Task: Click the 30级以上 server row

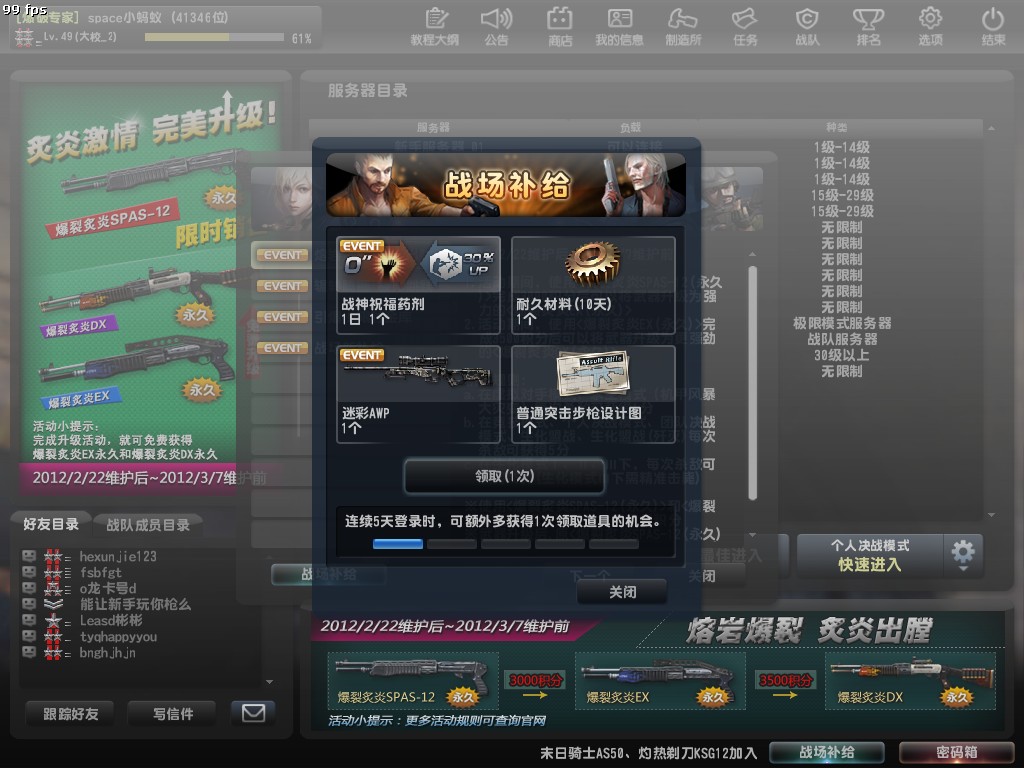Action: 842,355
